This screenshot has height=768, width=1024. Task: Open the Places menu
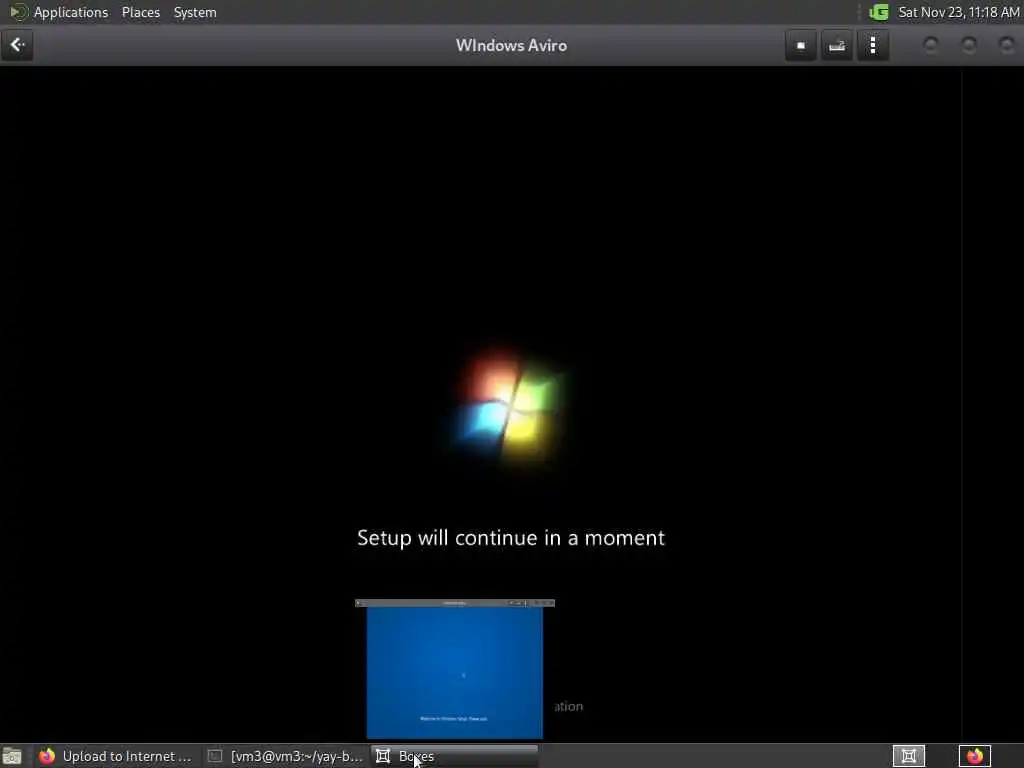coord(141,12)
